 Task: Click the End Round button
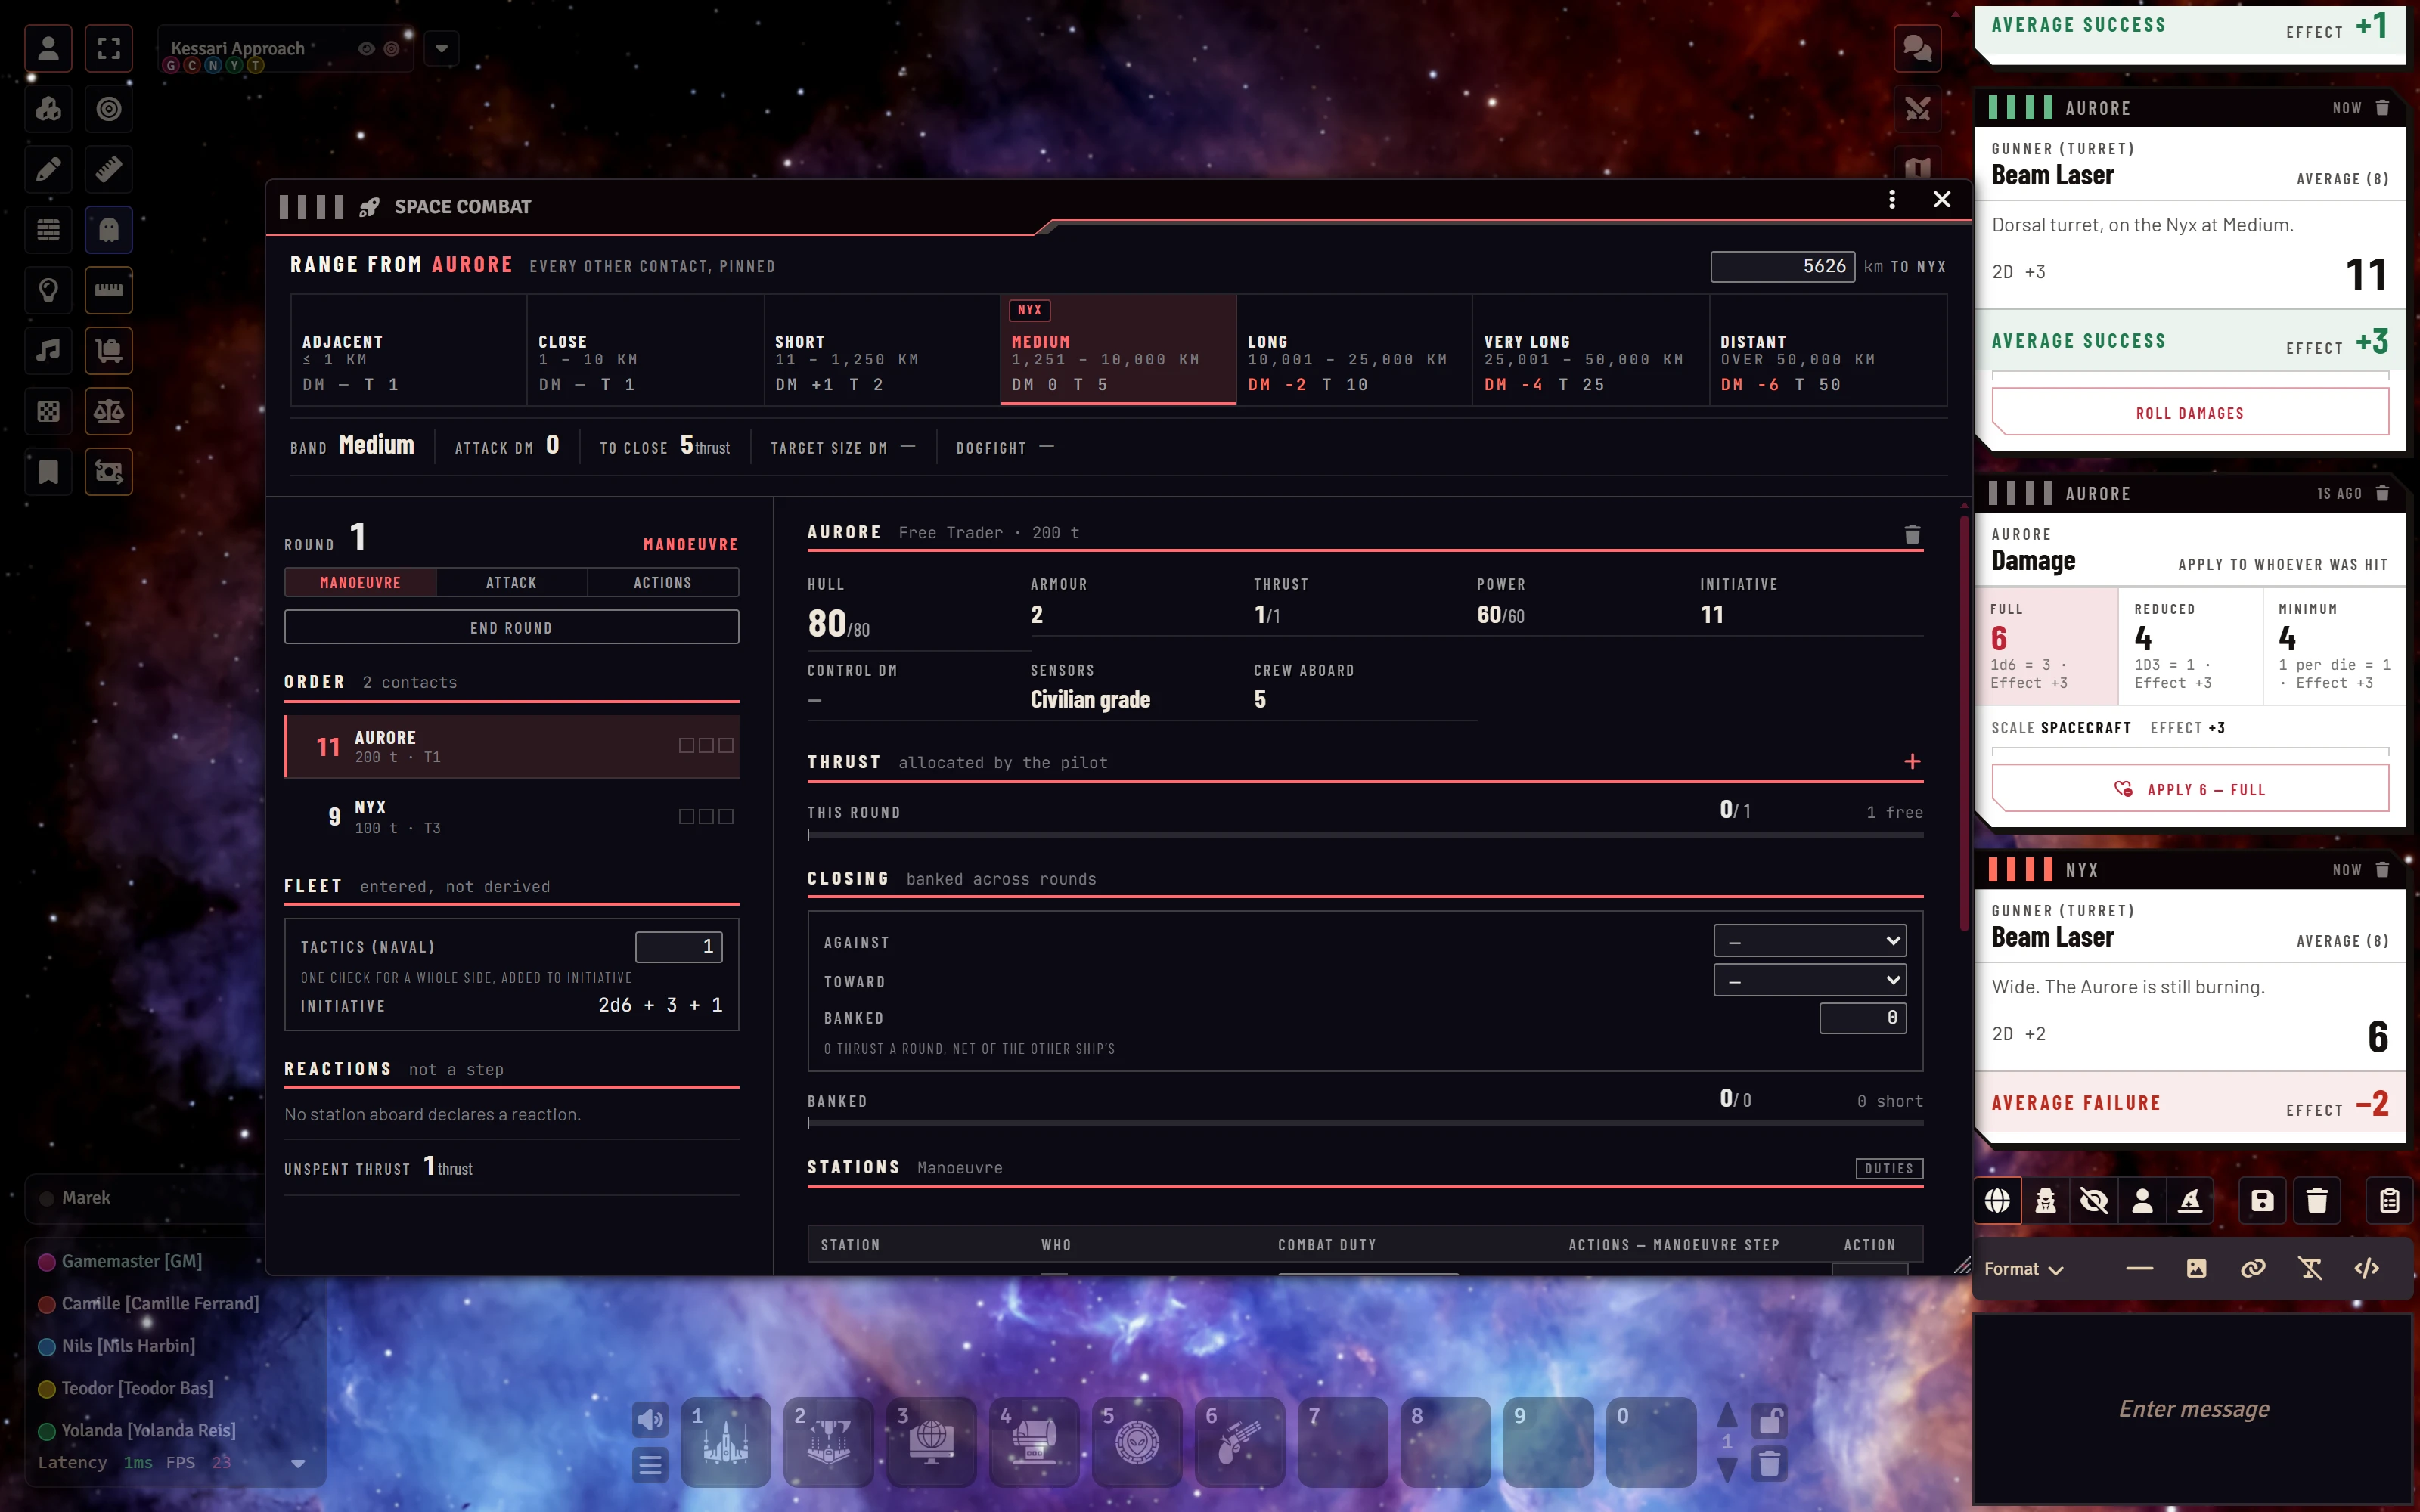coord(511,627)
